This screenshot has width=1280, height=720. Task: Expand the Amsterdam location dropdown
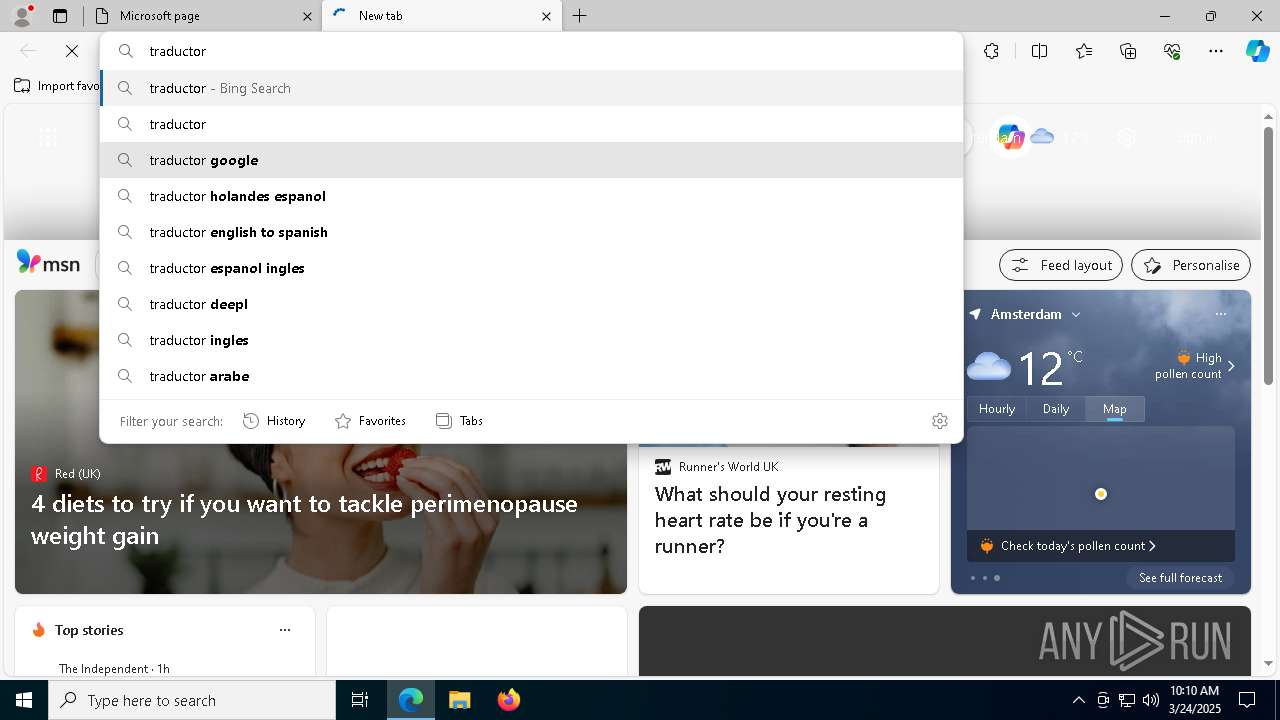1076,314
